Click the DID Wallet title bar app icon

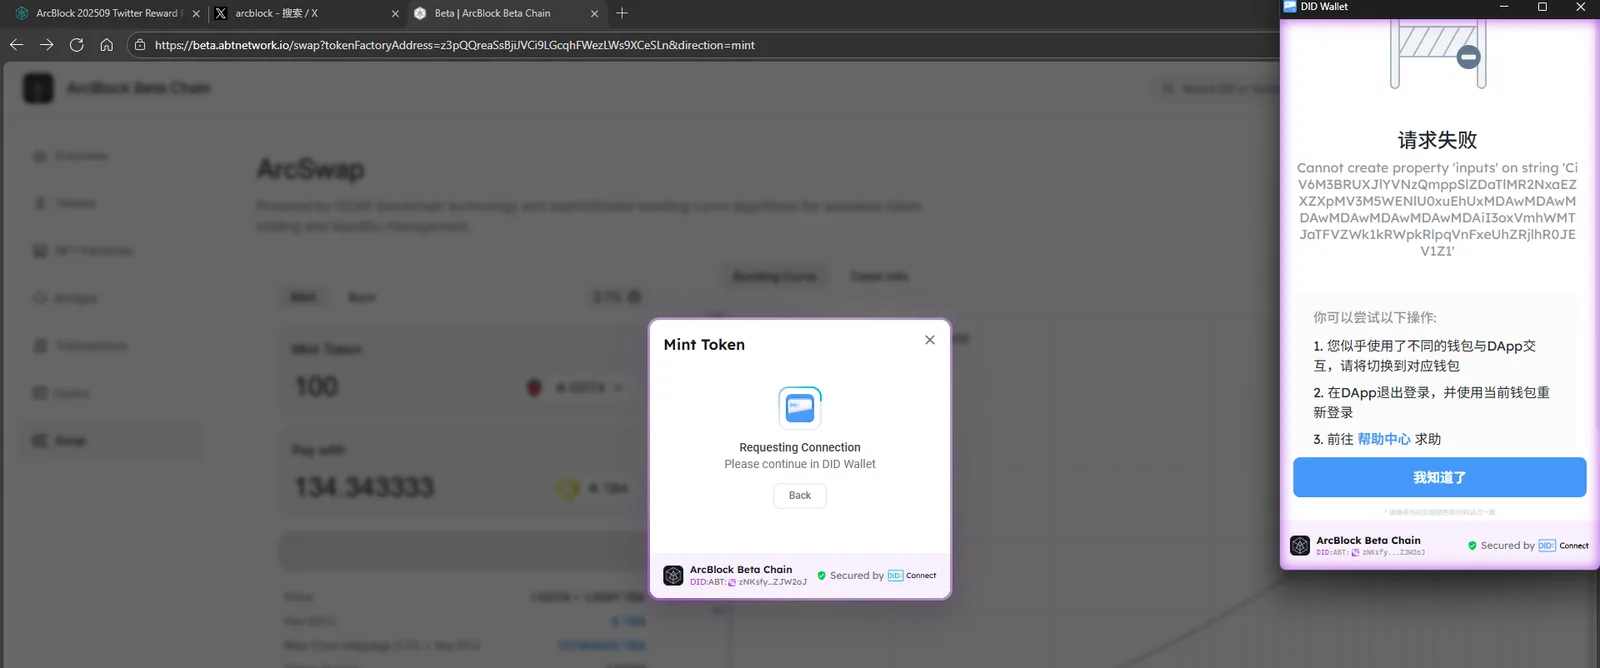tap(1290, 6)
